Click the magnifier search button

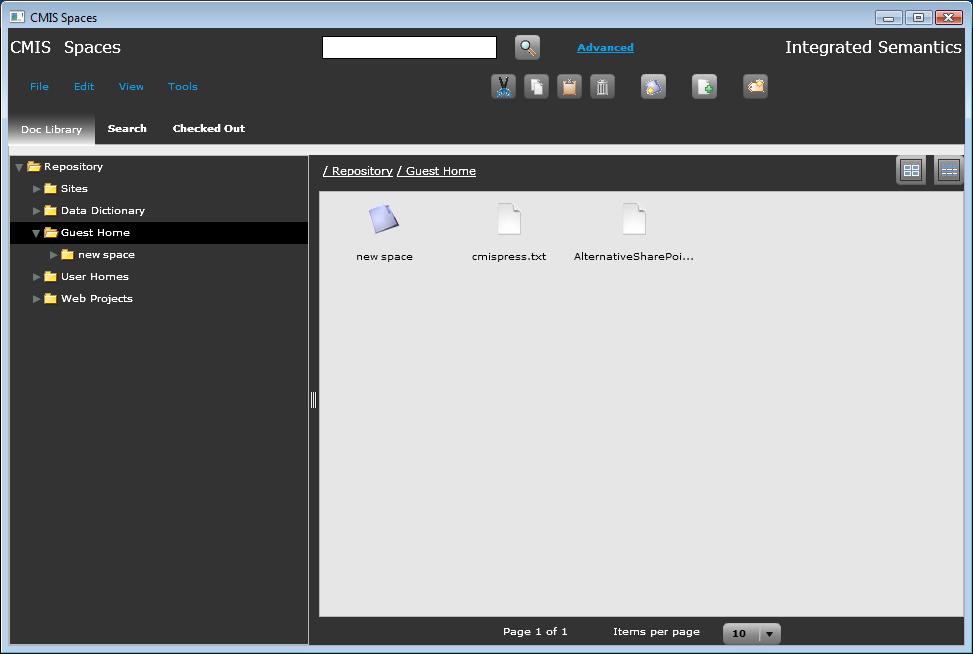527,47
